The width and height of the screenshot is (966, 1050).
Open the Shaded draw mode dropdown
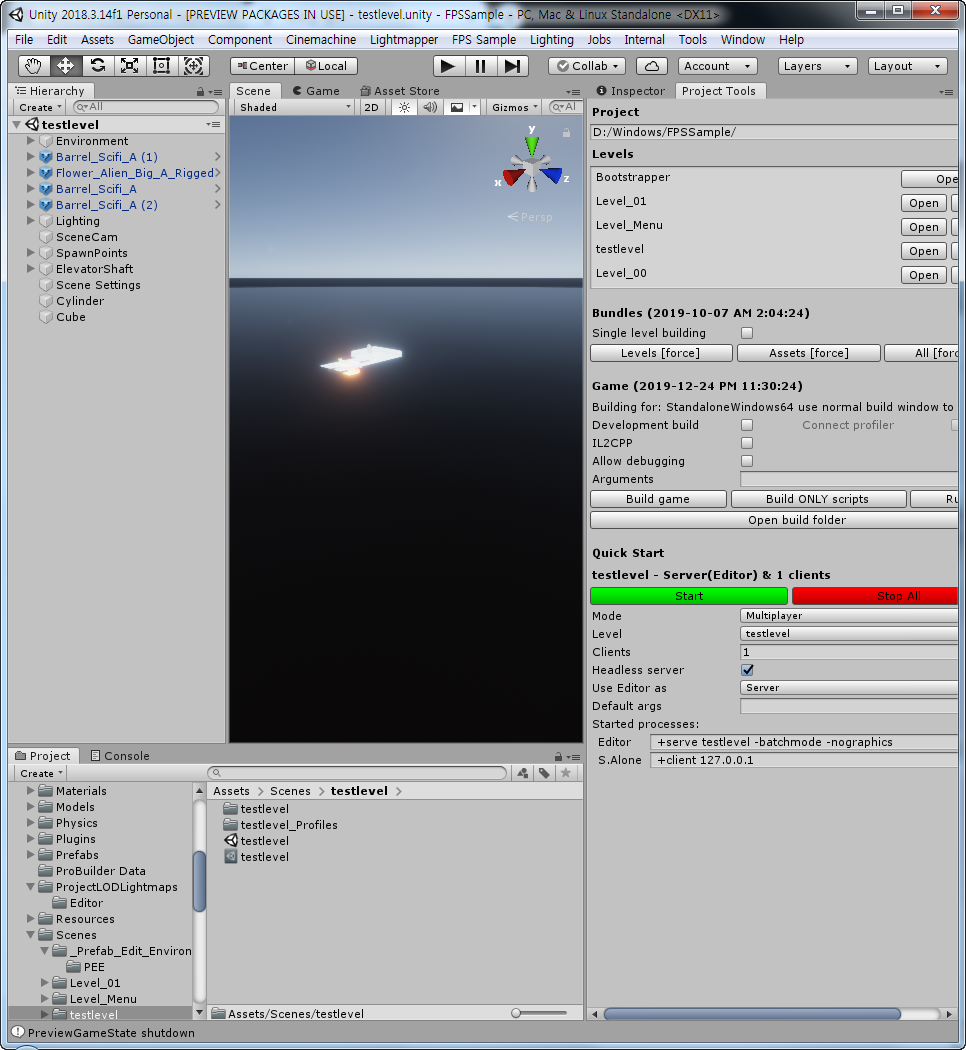[x=295, y=107]
